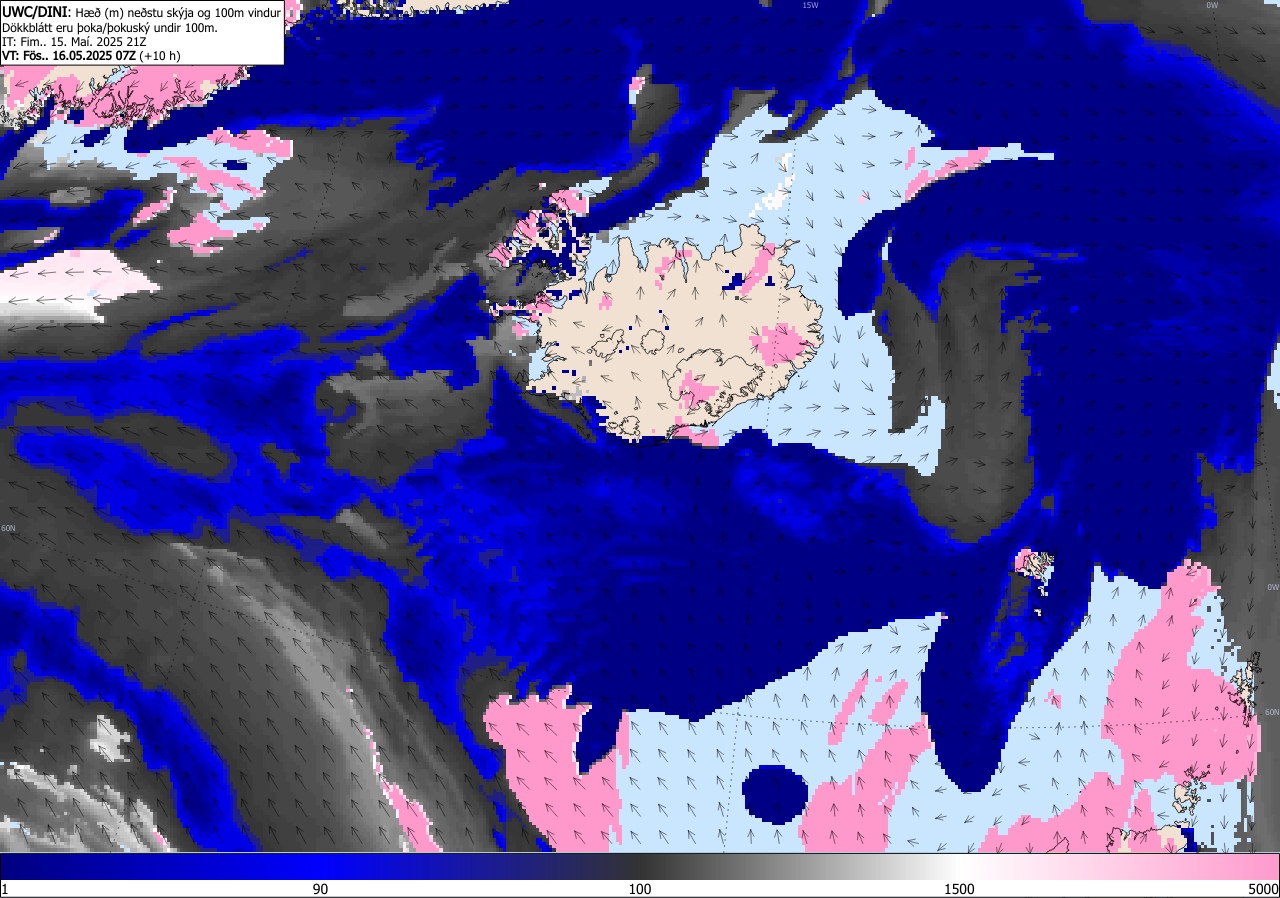Screen dimensions: 1280x898
Task: Click the UWC/DINI title in the legend box
Action: [x=36, y=11]
